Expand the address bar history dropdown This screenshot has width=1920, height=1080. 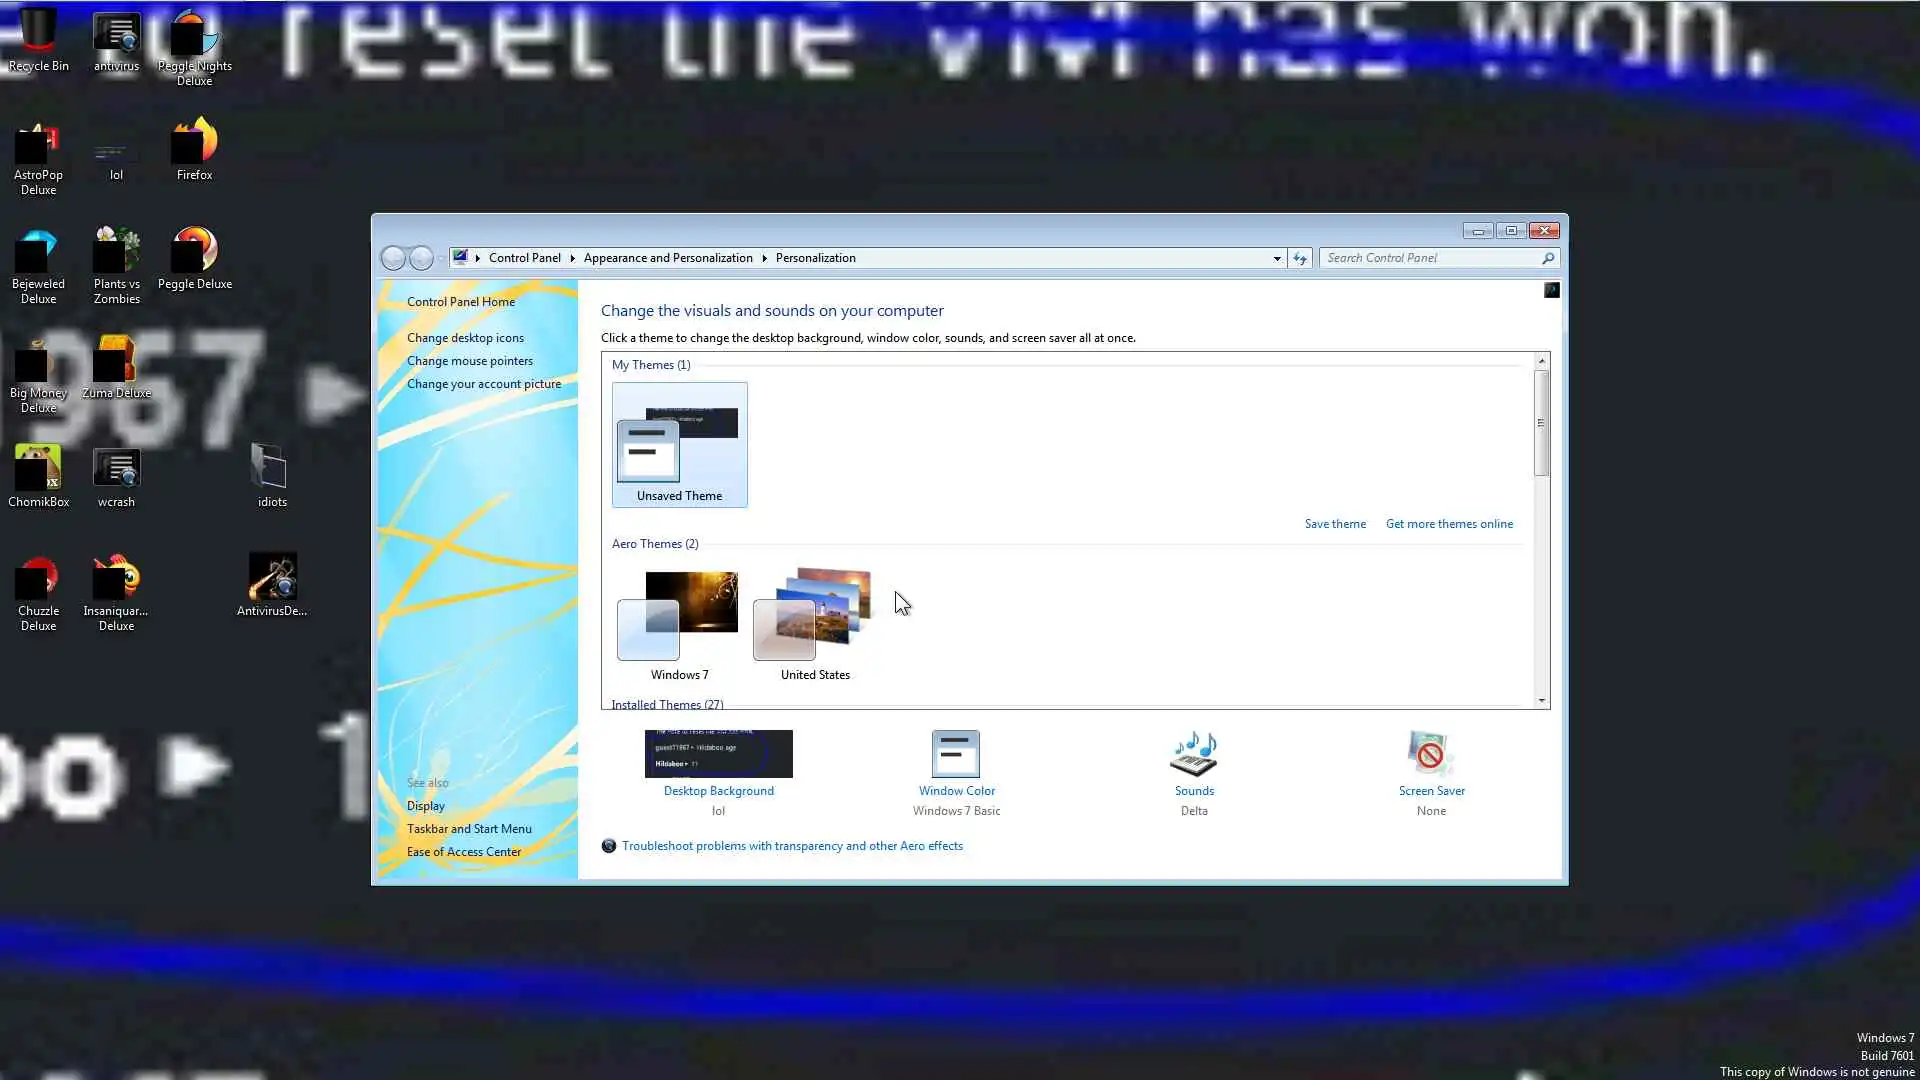click(1277, 258)
